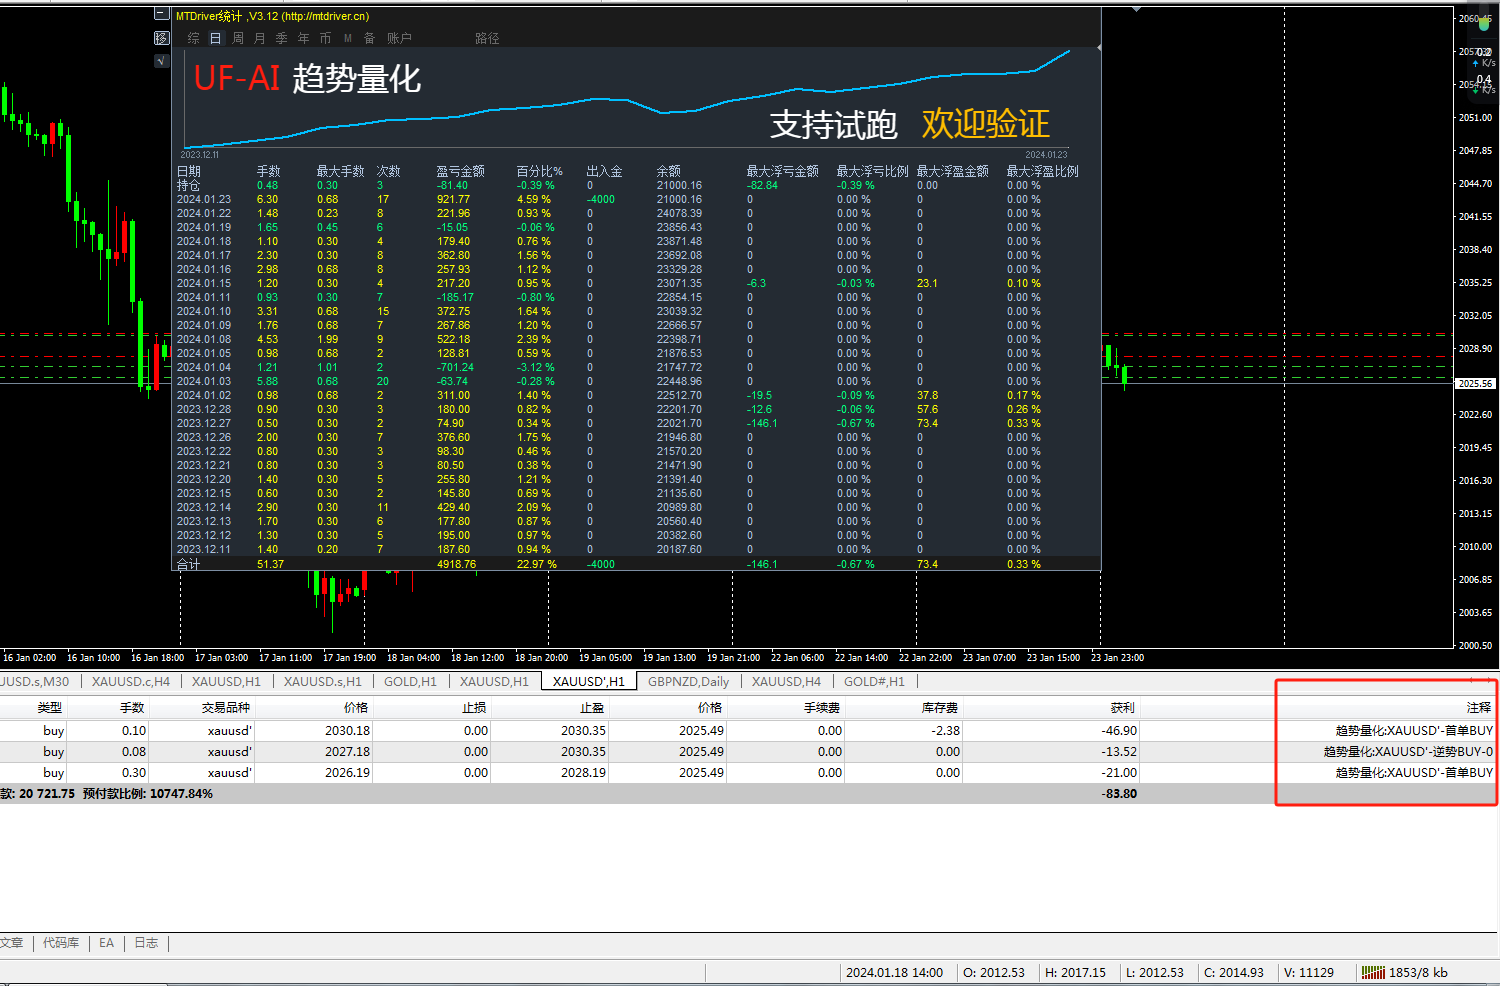
Task: Select the buy order opened at 2030.18
Action: tap(748, 730)
